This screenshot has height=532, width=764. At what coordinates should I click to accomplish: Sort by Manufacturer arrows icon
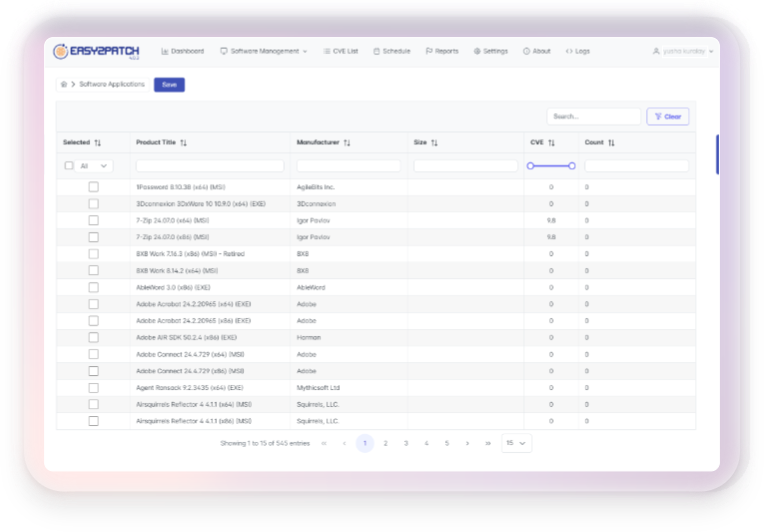pos(347,143)
